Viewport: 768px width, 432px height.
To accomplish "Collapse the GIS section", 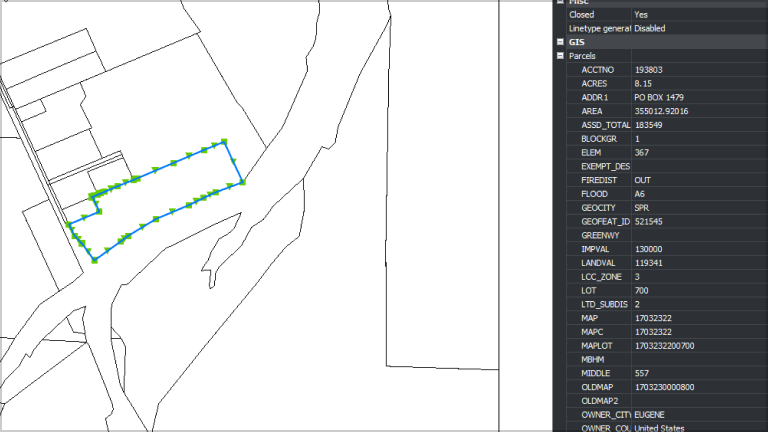I will 560,42.
